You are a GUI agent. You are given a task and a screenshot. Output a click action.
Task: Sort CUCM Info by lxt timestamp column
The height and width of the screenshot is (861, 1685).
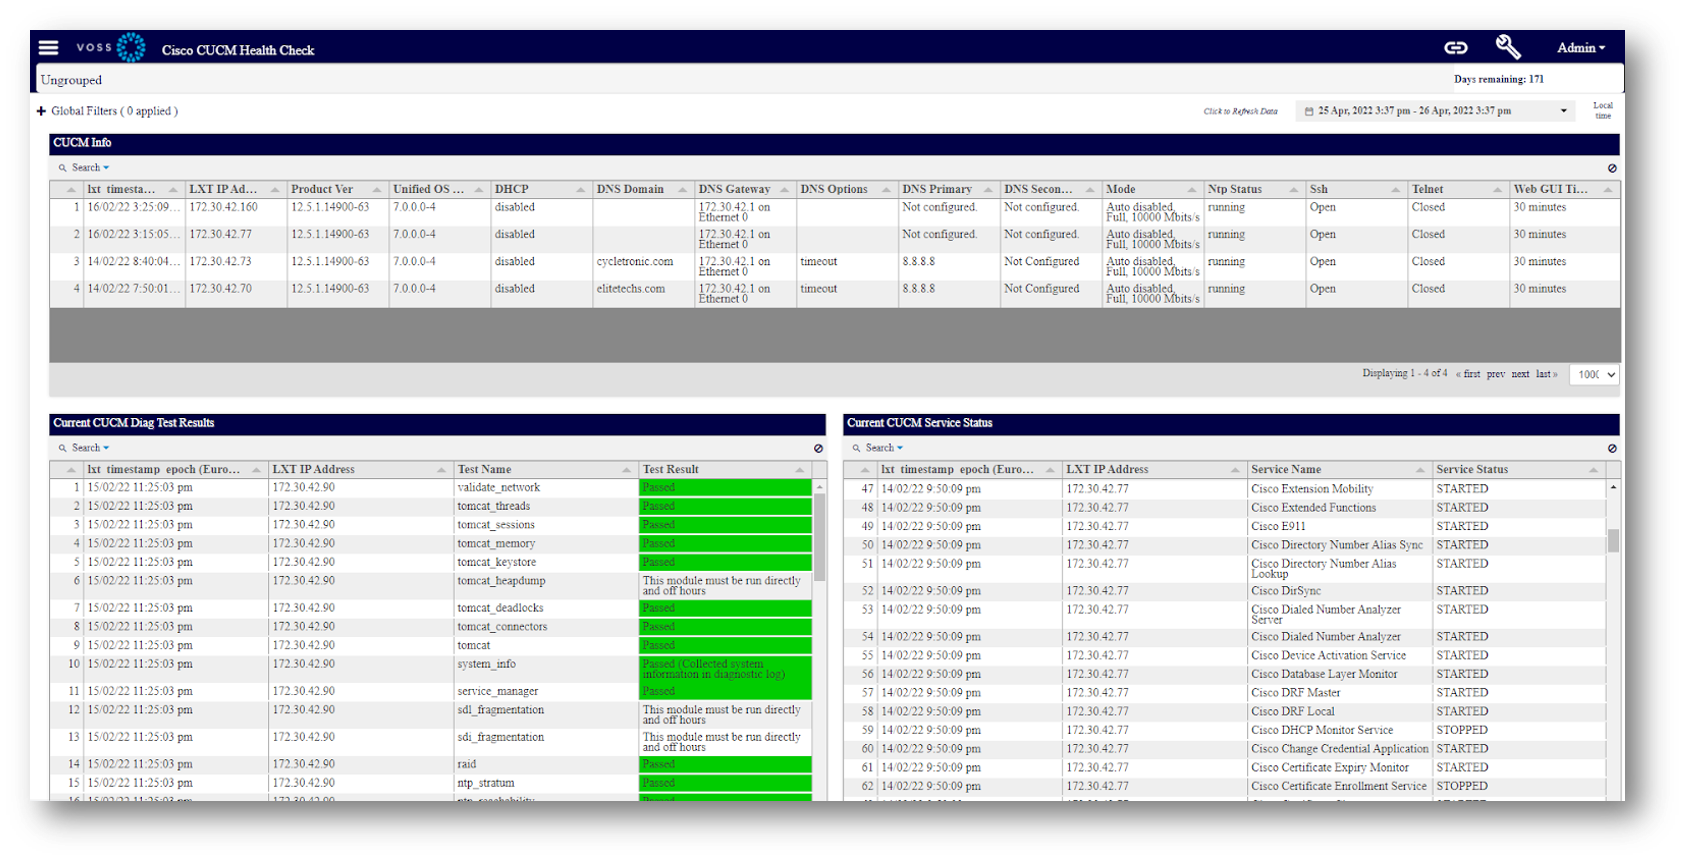(x=133, y=189)
